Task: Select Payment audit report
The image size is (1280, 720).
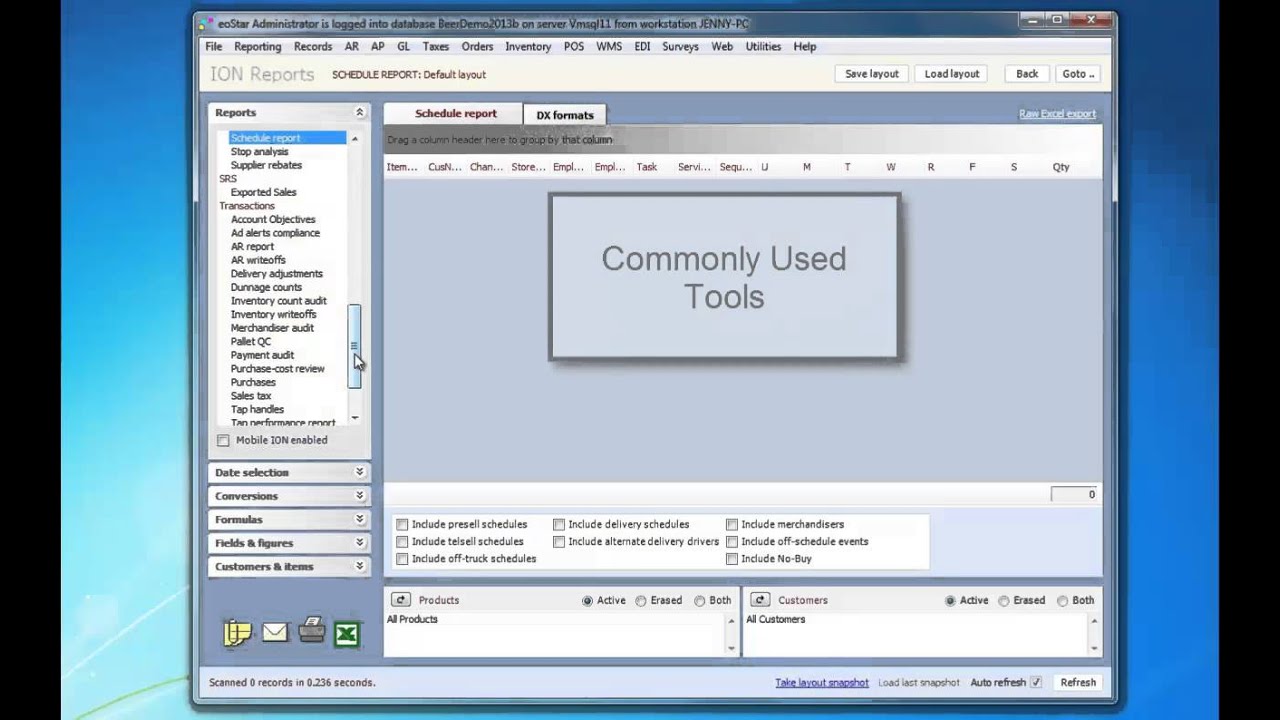Action: [262, 355]
